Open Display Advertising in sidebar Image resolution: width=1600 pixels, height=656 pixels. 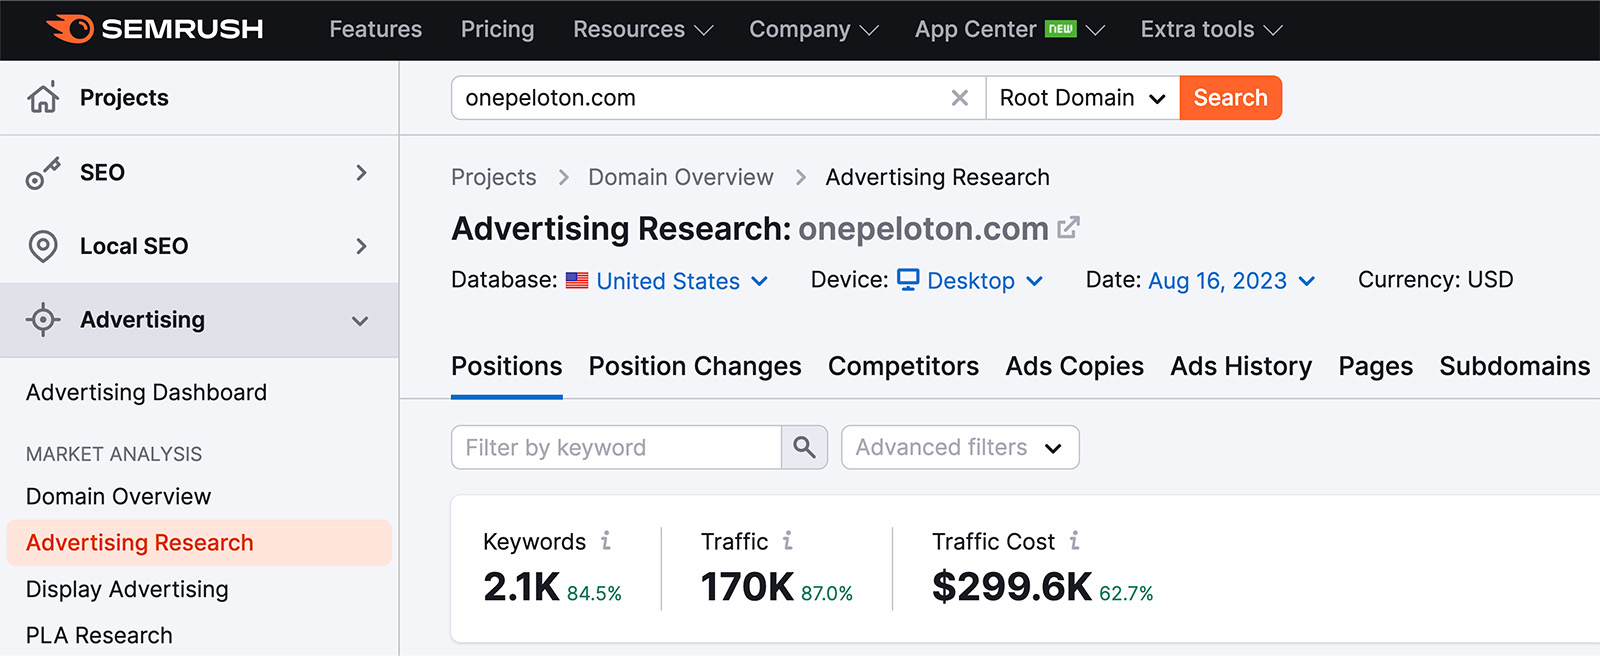click(127, 590)
